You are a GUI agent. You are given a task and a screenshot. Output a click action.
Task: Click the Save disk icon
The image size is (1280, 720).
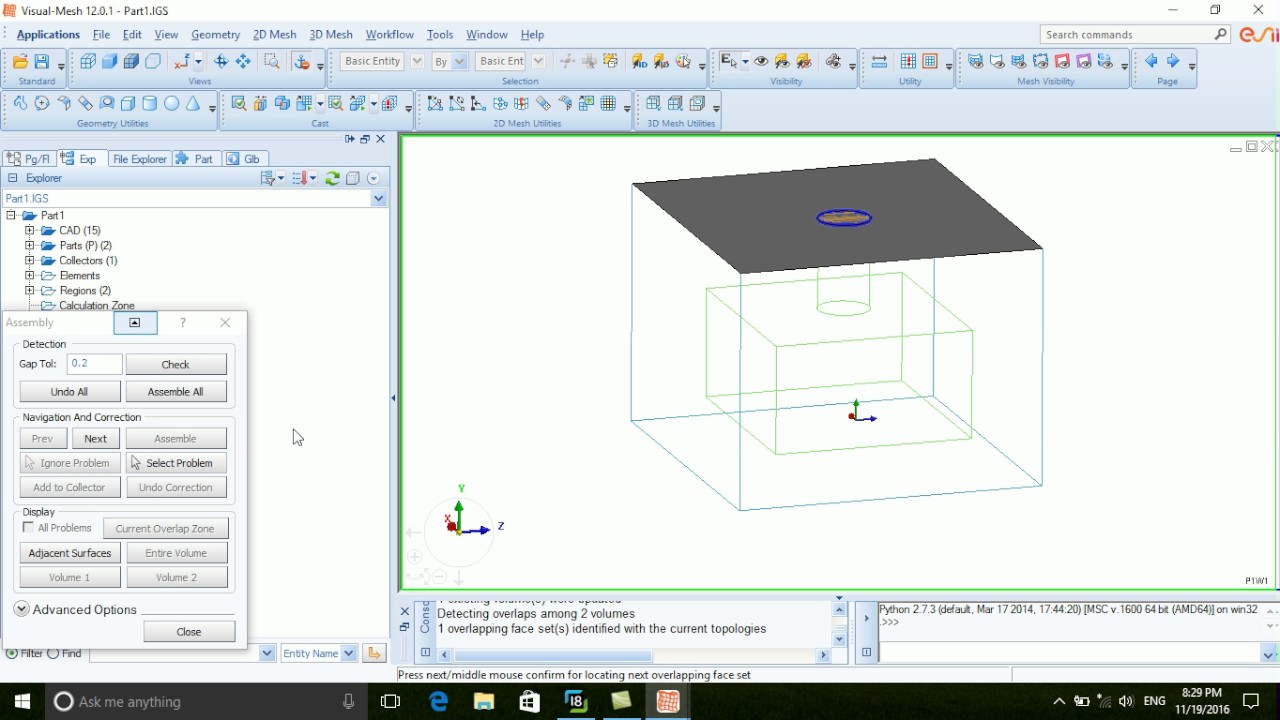[x=42, y=62]
